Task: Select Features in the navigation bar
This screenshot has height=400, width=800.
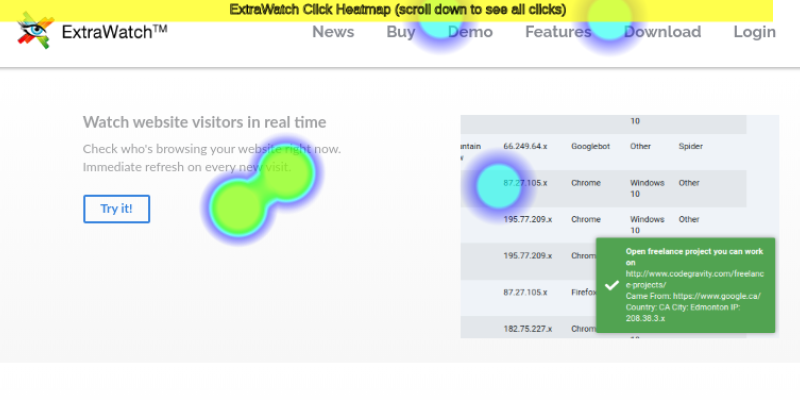Action: pos(558,32)
